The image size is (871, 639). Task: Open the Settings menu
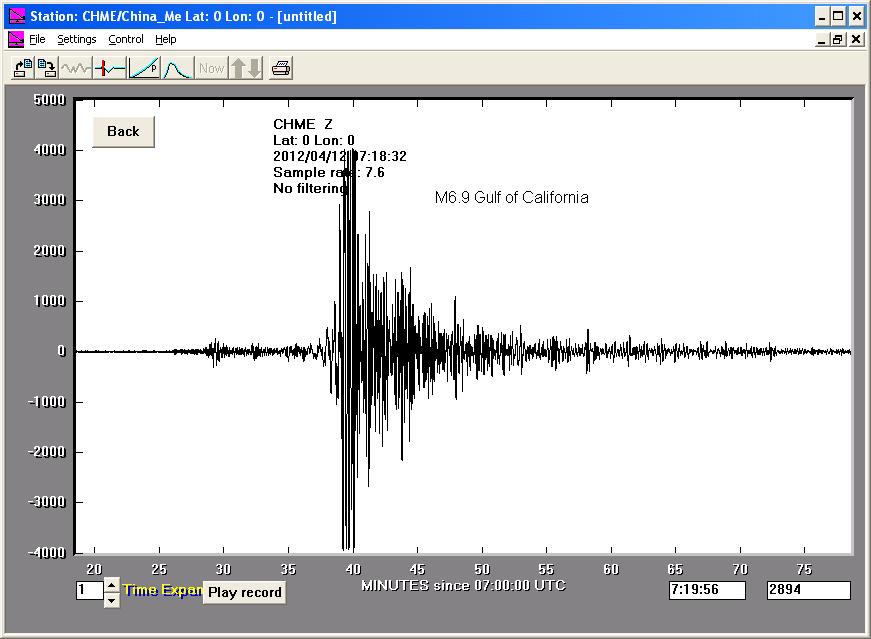76,40
